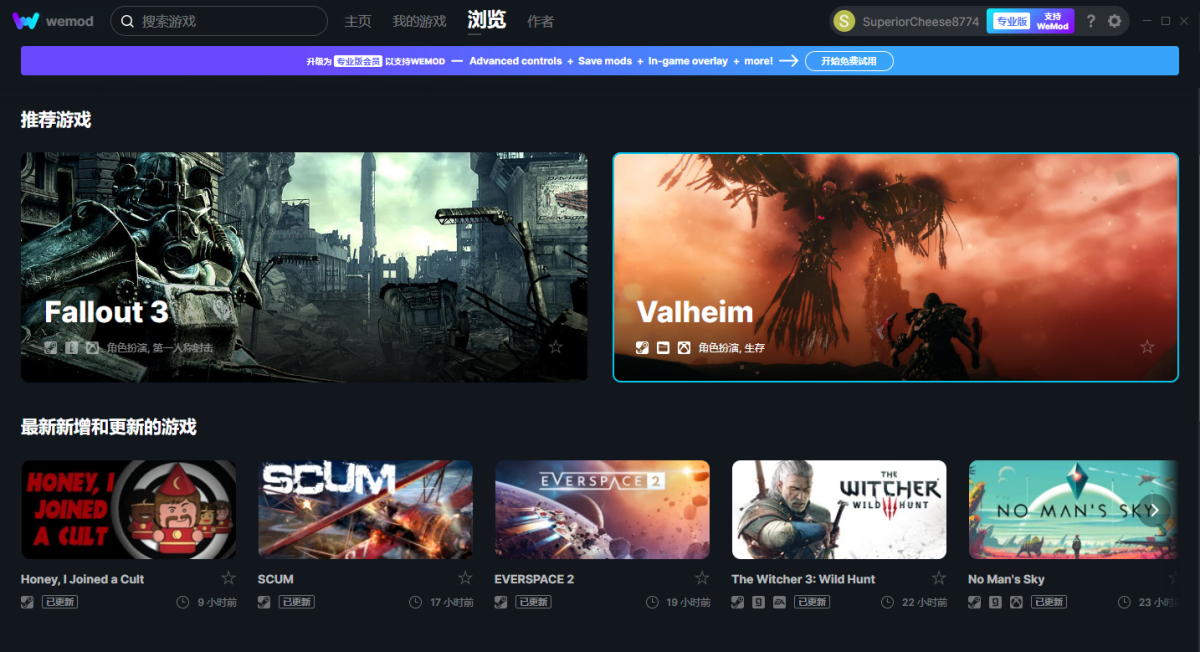Click the 专业版 支持 WeMod button

(x=1030, y=21)
